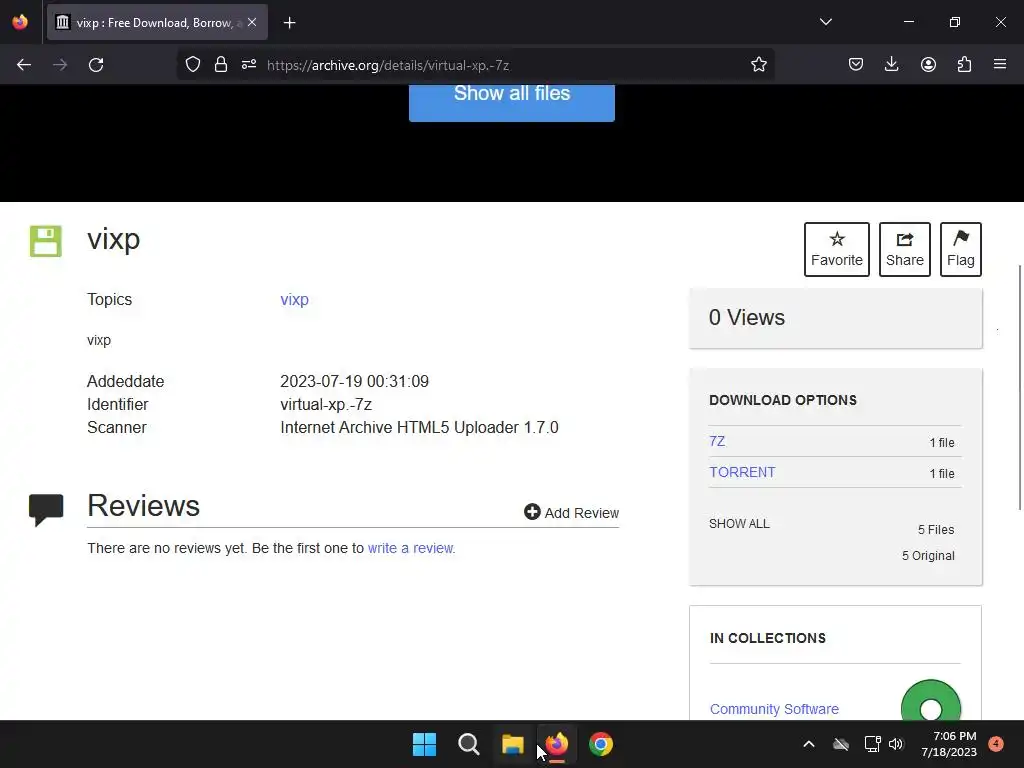1024x768 pixels.
Task: Open the vixp topic link
Action: coord(295,300)
